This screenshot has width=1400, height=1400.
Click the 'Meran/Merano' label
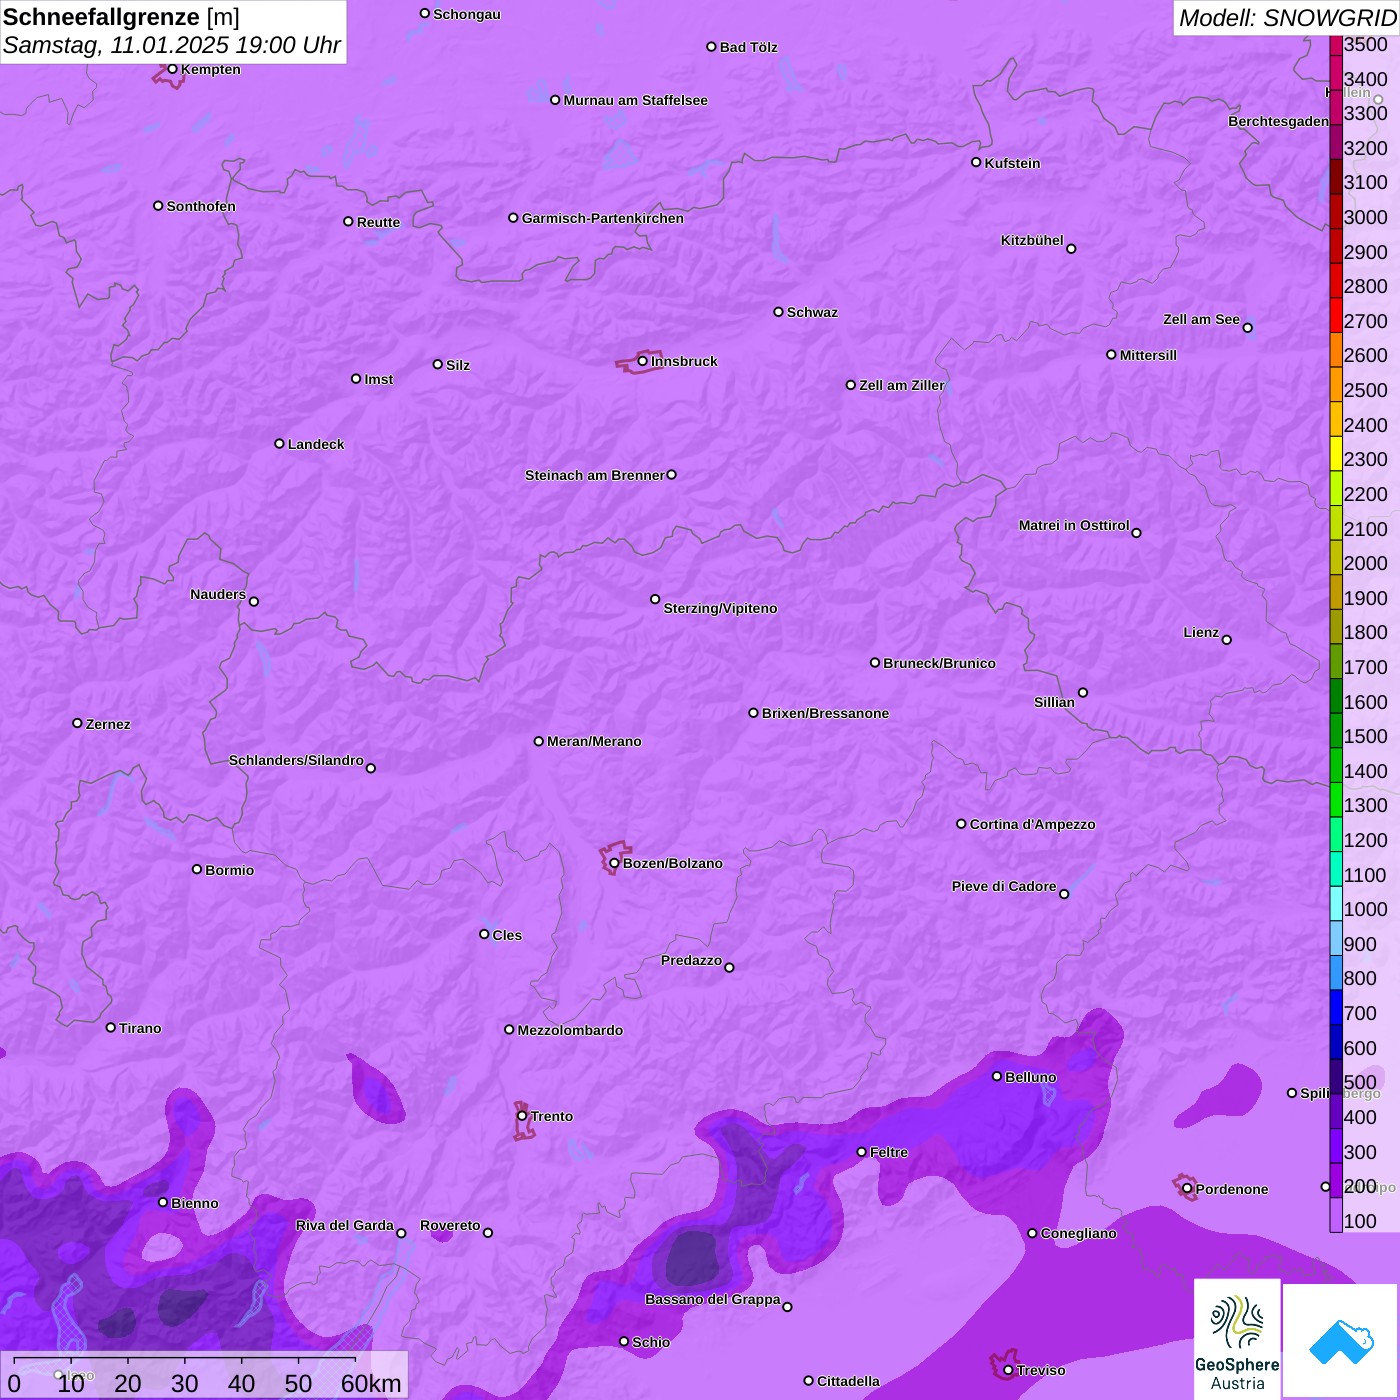(594, 741)
